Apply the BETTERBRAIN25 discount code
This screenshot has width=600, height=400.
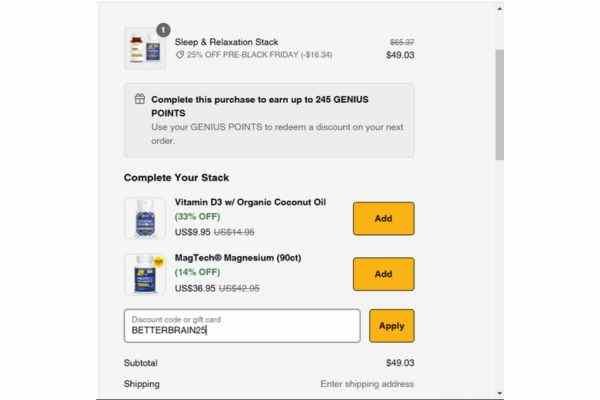[391, 326]
